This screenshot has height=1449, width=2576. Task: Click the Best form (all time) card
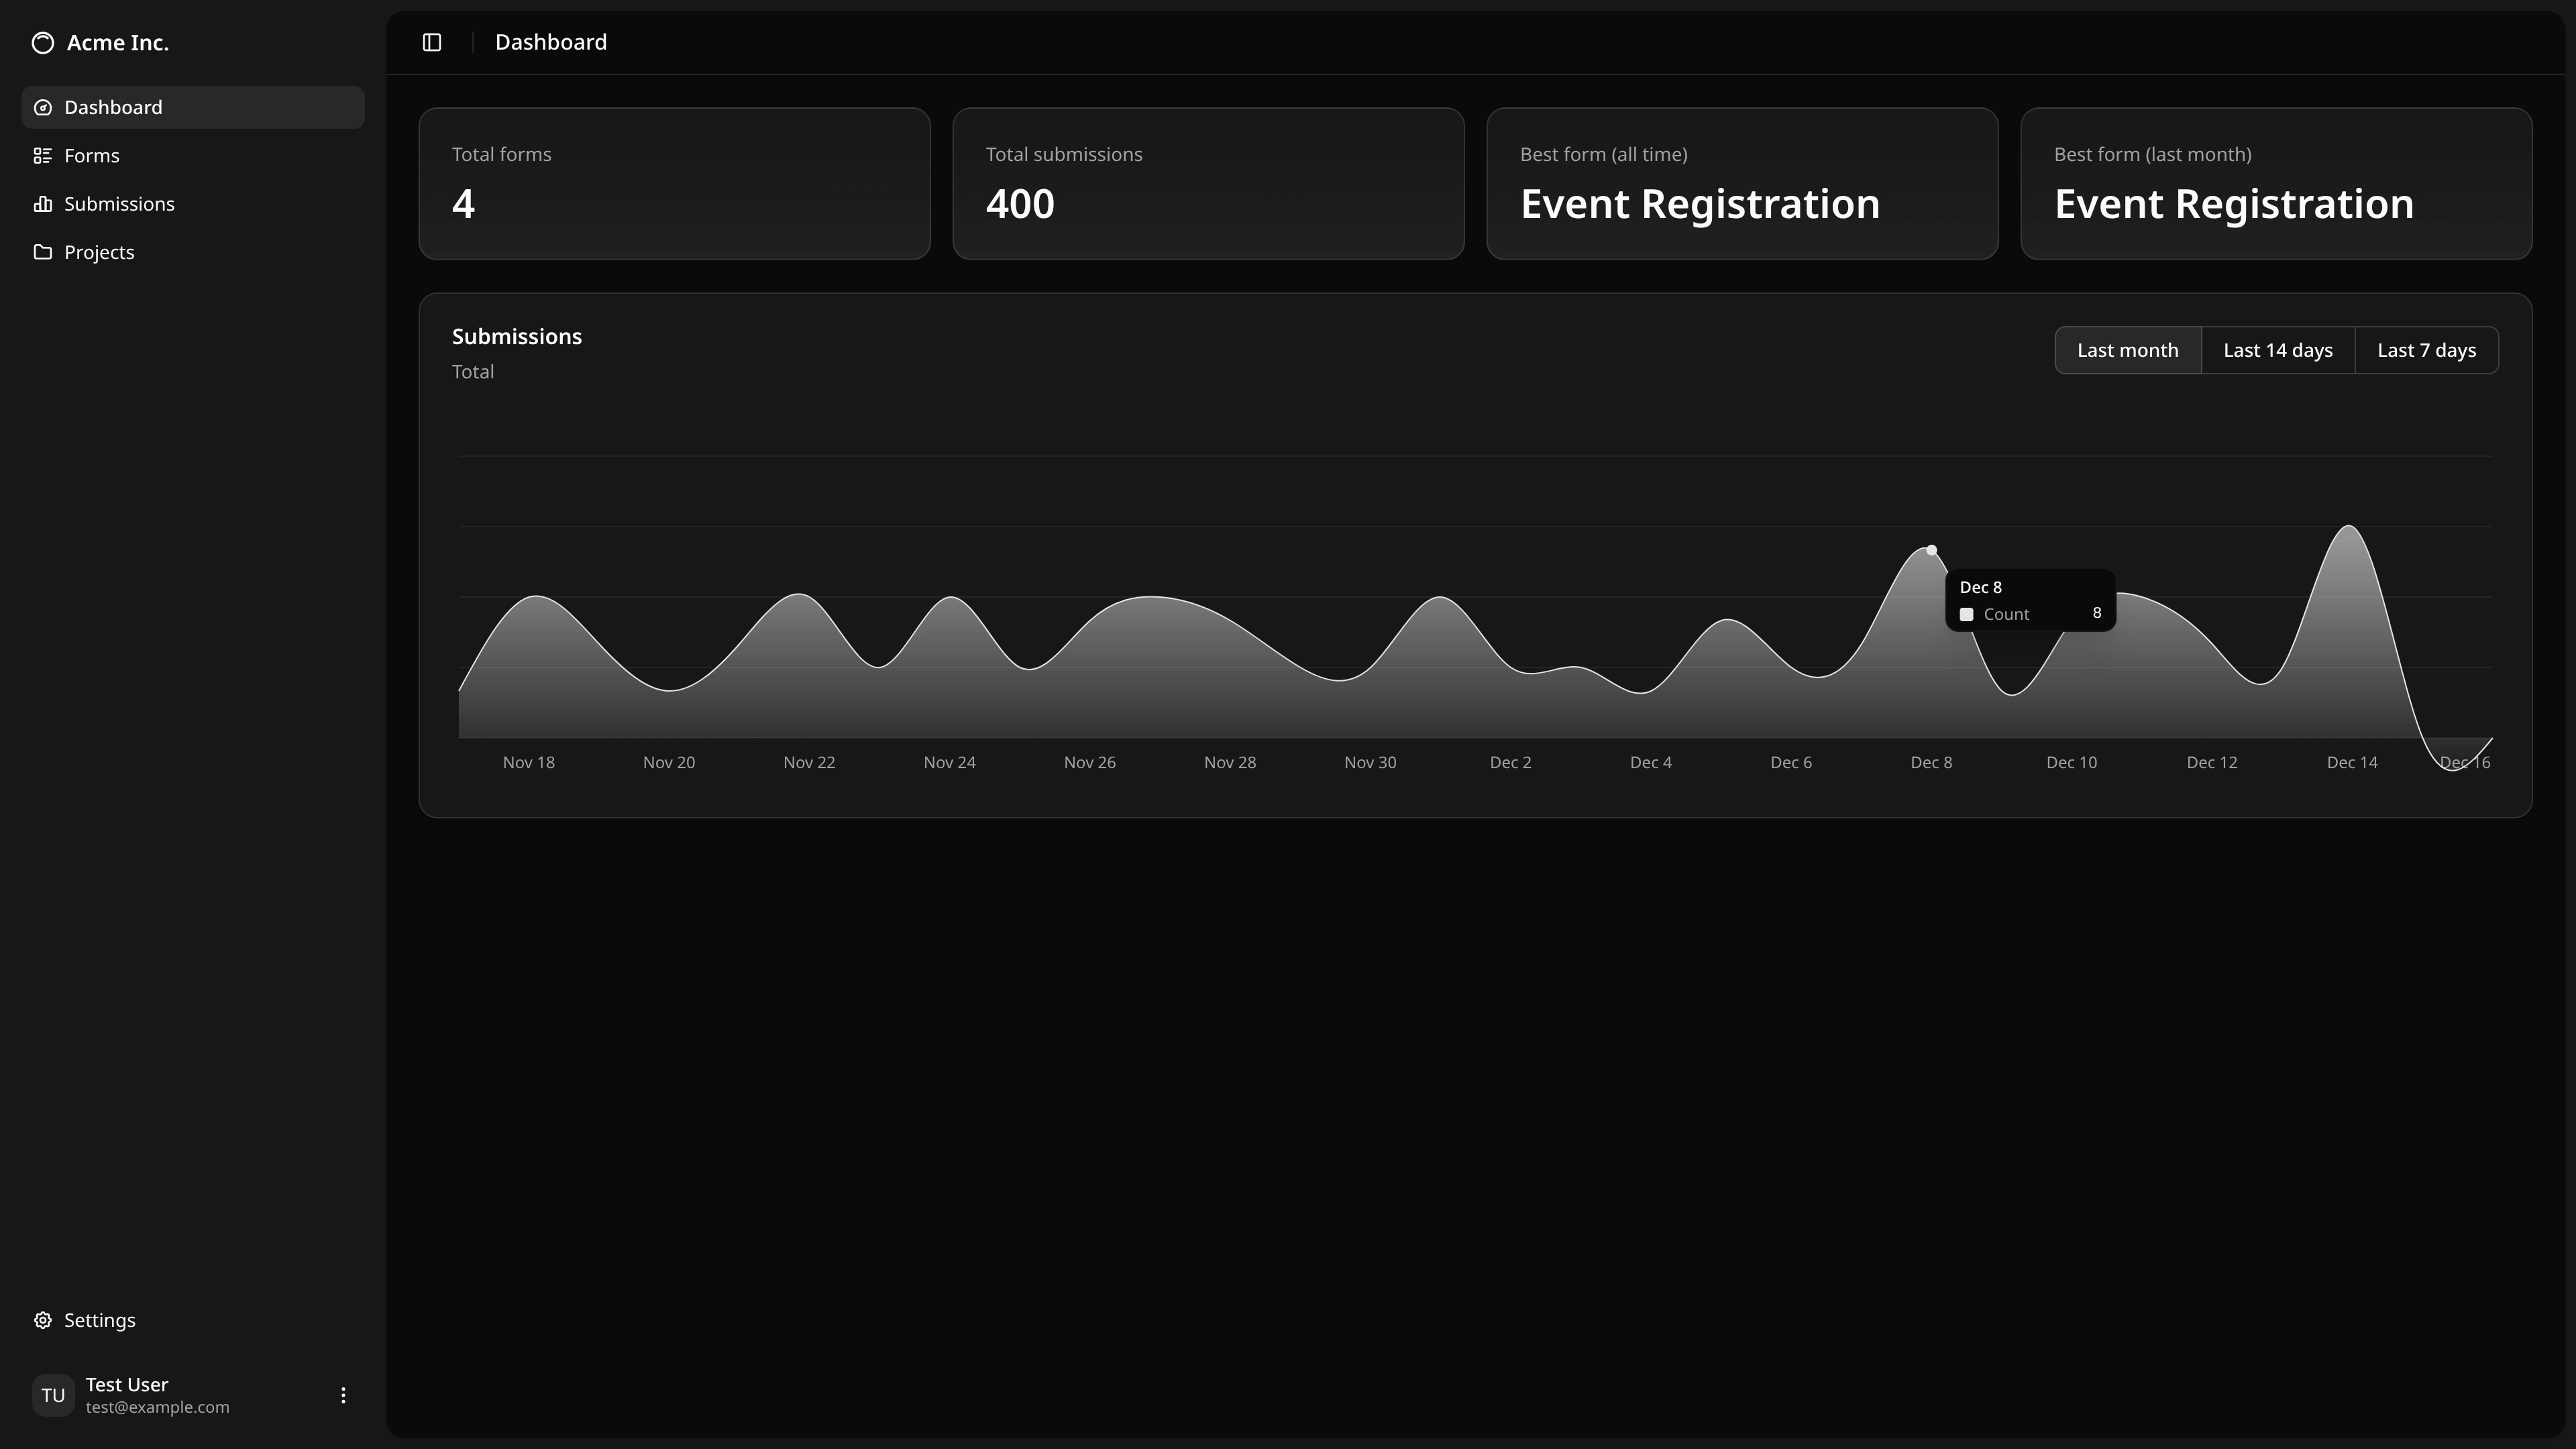point(1742,184)
